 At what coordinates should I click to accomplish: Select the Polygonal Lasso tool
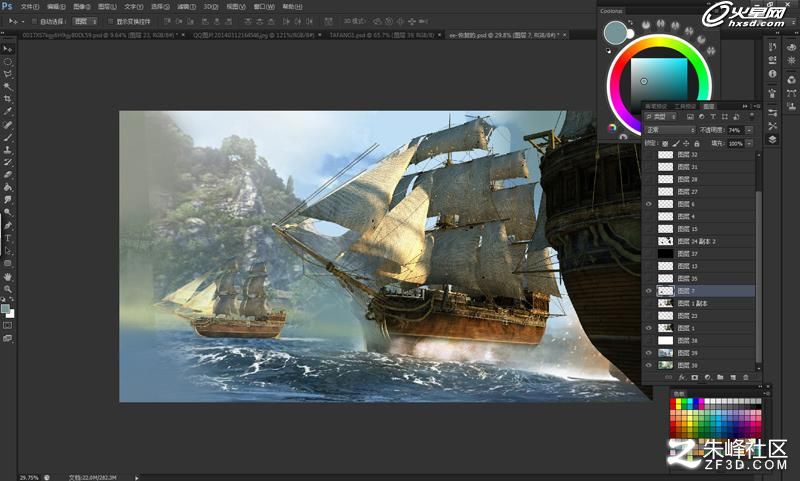tap(7, 74)
